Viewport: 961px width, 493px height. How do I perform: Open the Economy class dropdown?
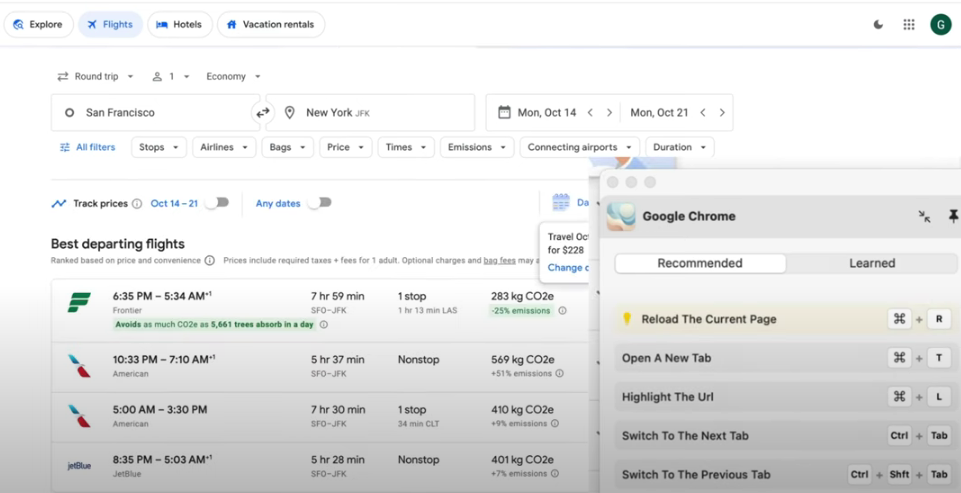point(233,77)
